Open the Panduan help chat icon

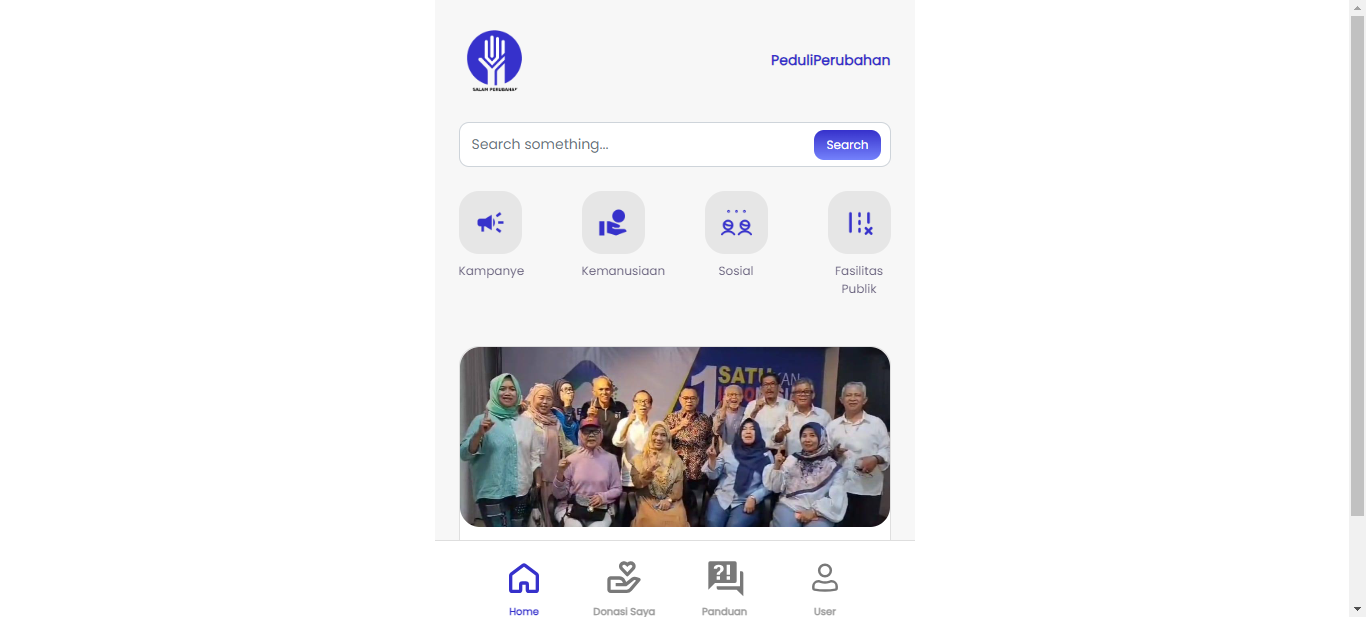point(725,578)
